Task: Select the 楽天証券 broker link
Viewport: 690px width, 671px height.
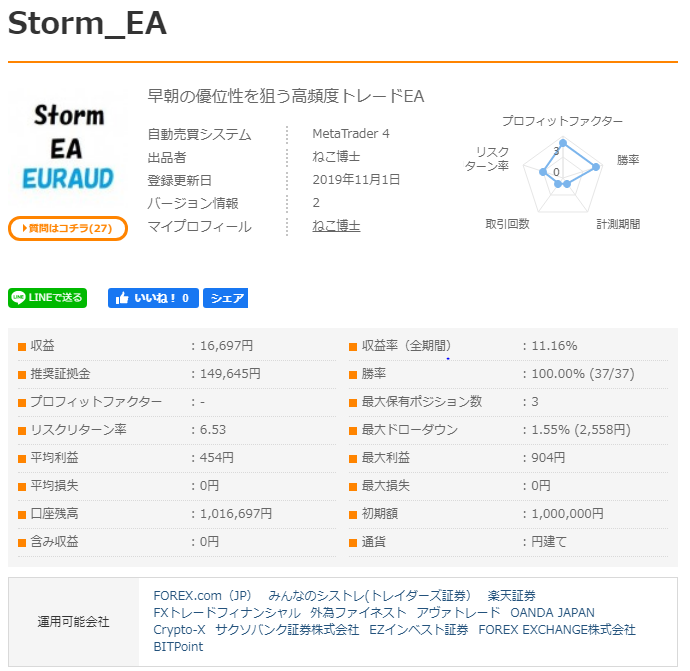Action: click(511, 596)
